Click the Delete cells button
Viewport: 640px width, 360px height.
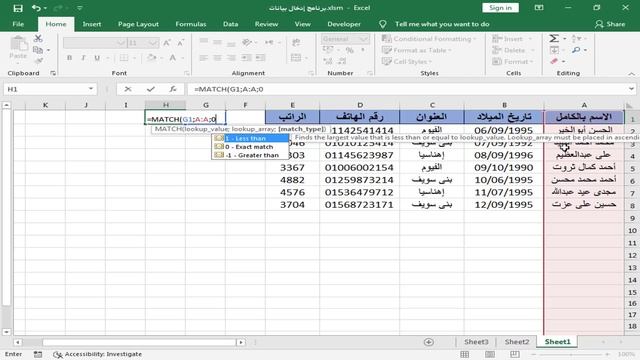[513, 50]
